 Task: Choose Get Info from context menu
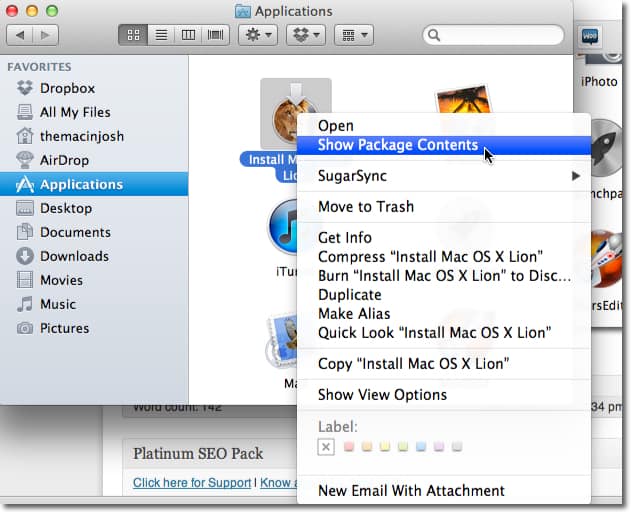coord(444,238)
